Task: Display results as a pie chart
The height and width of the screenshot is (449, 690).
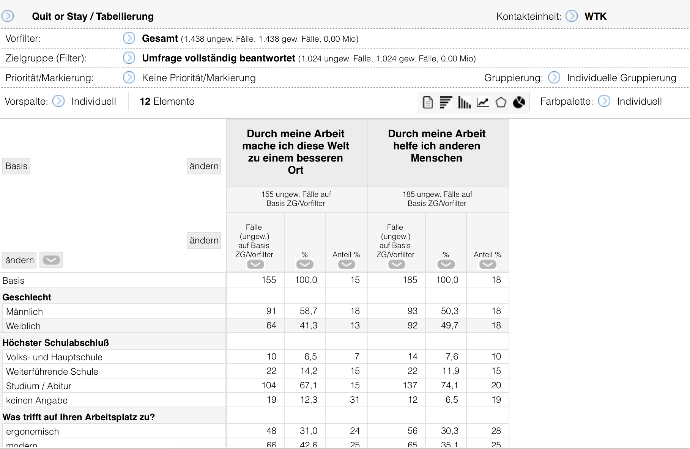Action: pyautogui.click(x=519, y=102)
